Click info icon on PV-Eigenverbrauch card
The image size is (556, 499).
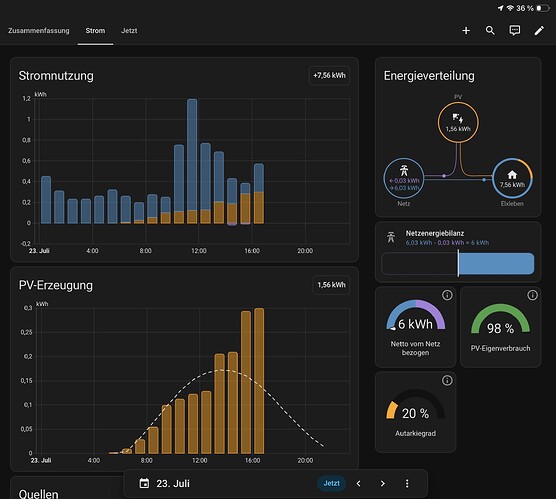[x=532, y=295]
